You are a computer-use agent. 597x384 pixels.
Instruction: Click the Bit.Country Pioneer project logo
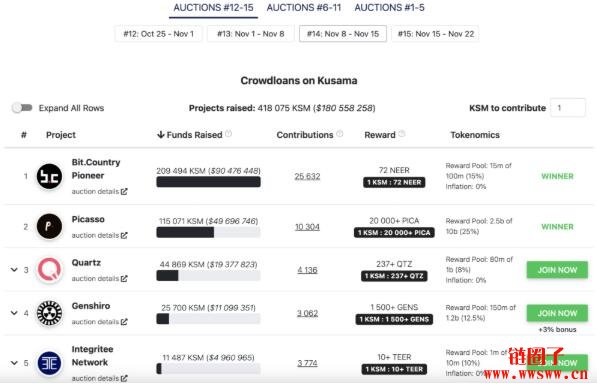(49, 176)
